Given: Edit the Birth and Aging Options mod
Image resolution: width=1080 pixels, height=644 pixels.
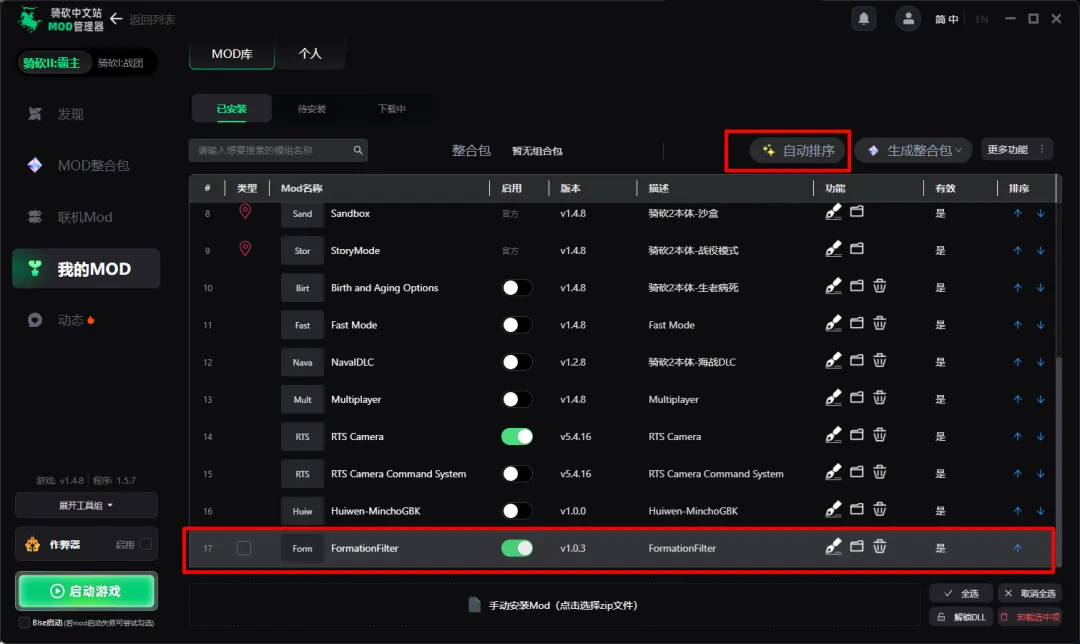Looking at the screenshot, I should [x=833, y=287].
